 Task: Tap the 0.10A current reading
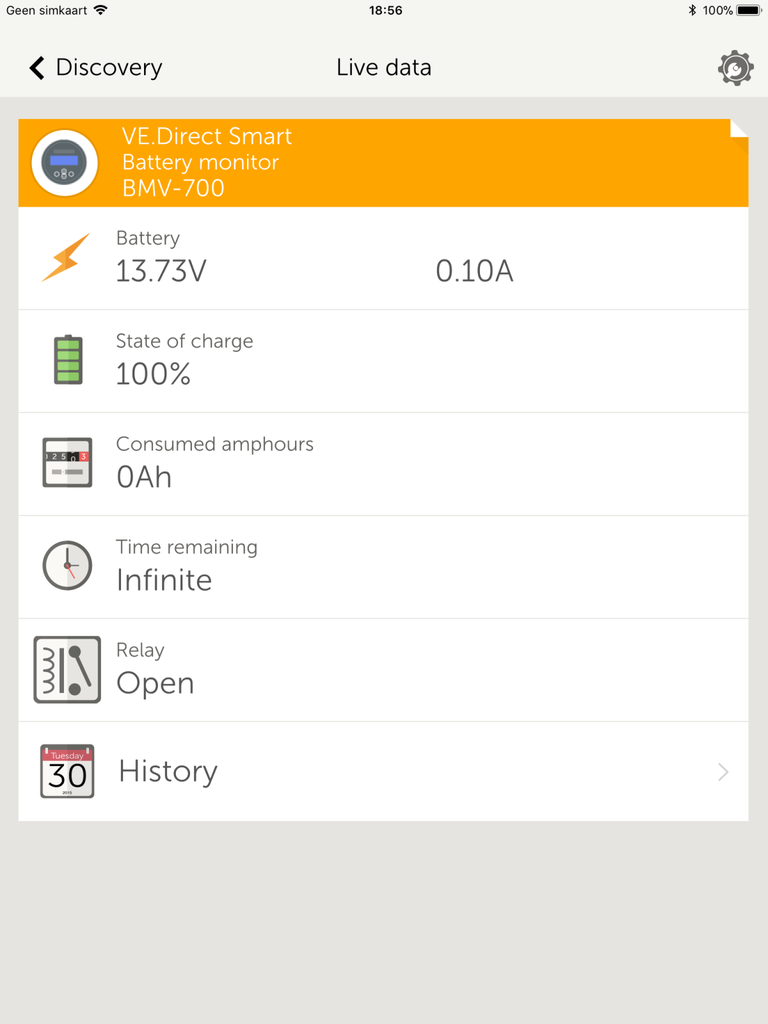pyautogui.click(x=475, y=271)
